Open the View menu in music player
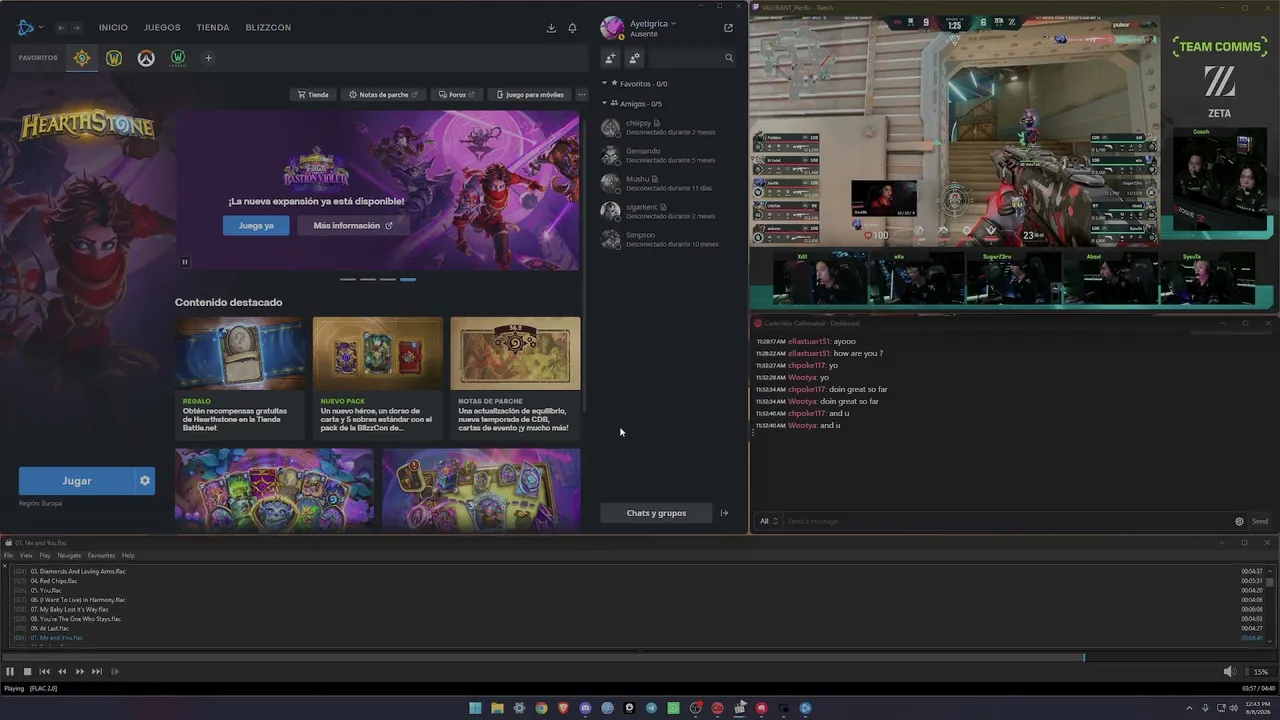This screenshot has height=720, width=1280. 26,555
